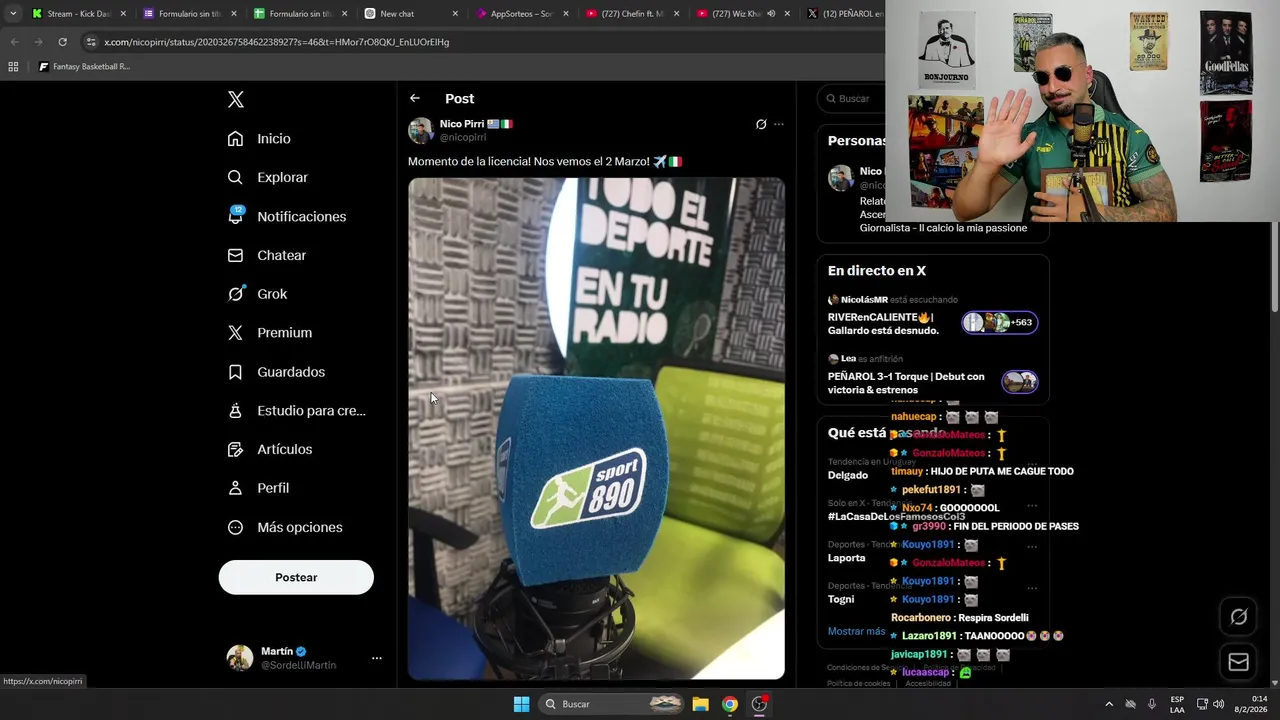Show hidden system tray icons
The height and width of the screenshot is (720, 1280).
coord(1108,704)
